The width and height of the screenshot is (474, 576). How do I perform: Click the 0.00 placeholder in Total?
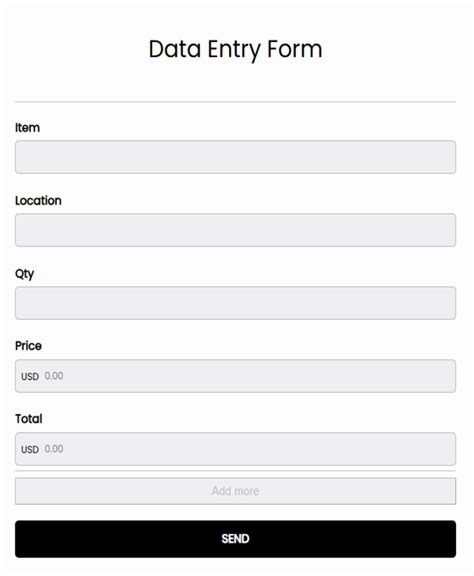coord(54,449)
